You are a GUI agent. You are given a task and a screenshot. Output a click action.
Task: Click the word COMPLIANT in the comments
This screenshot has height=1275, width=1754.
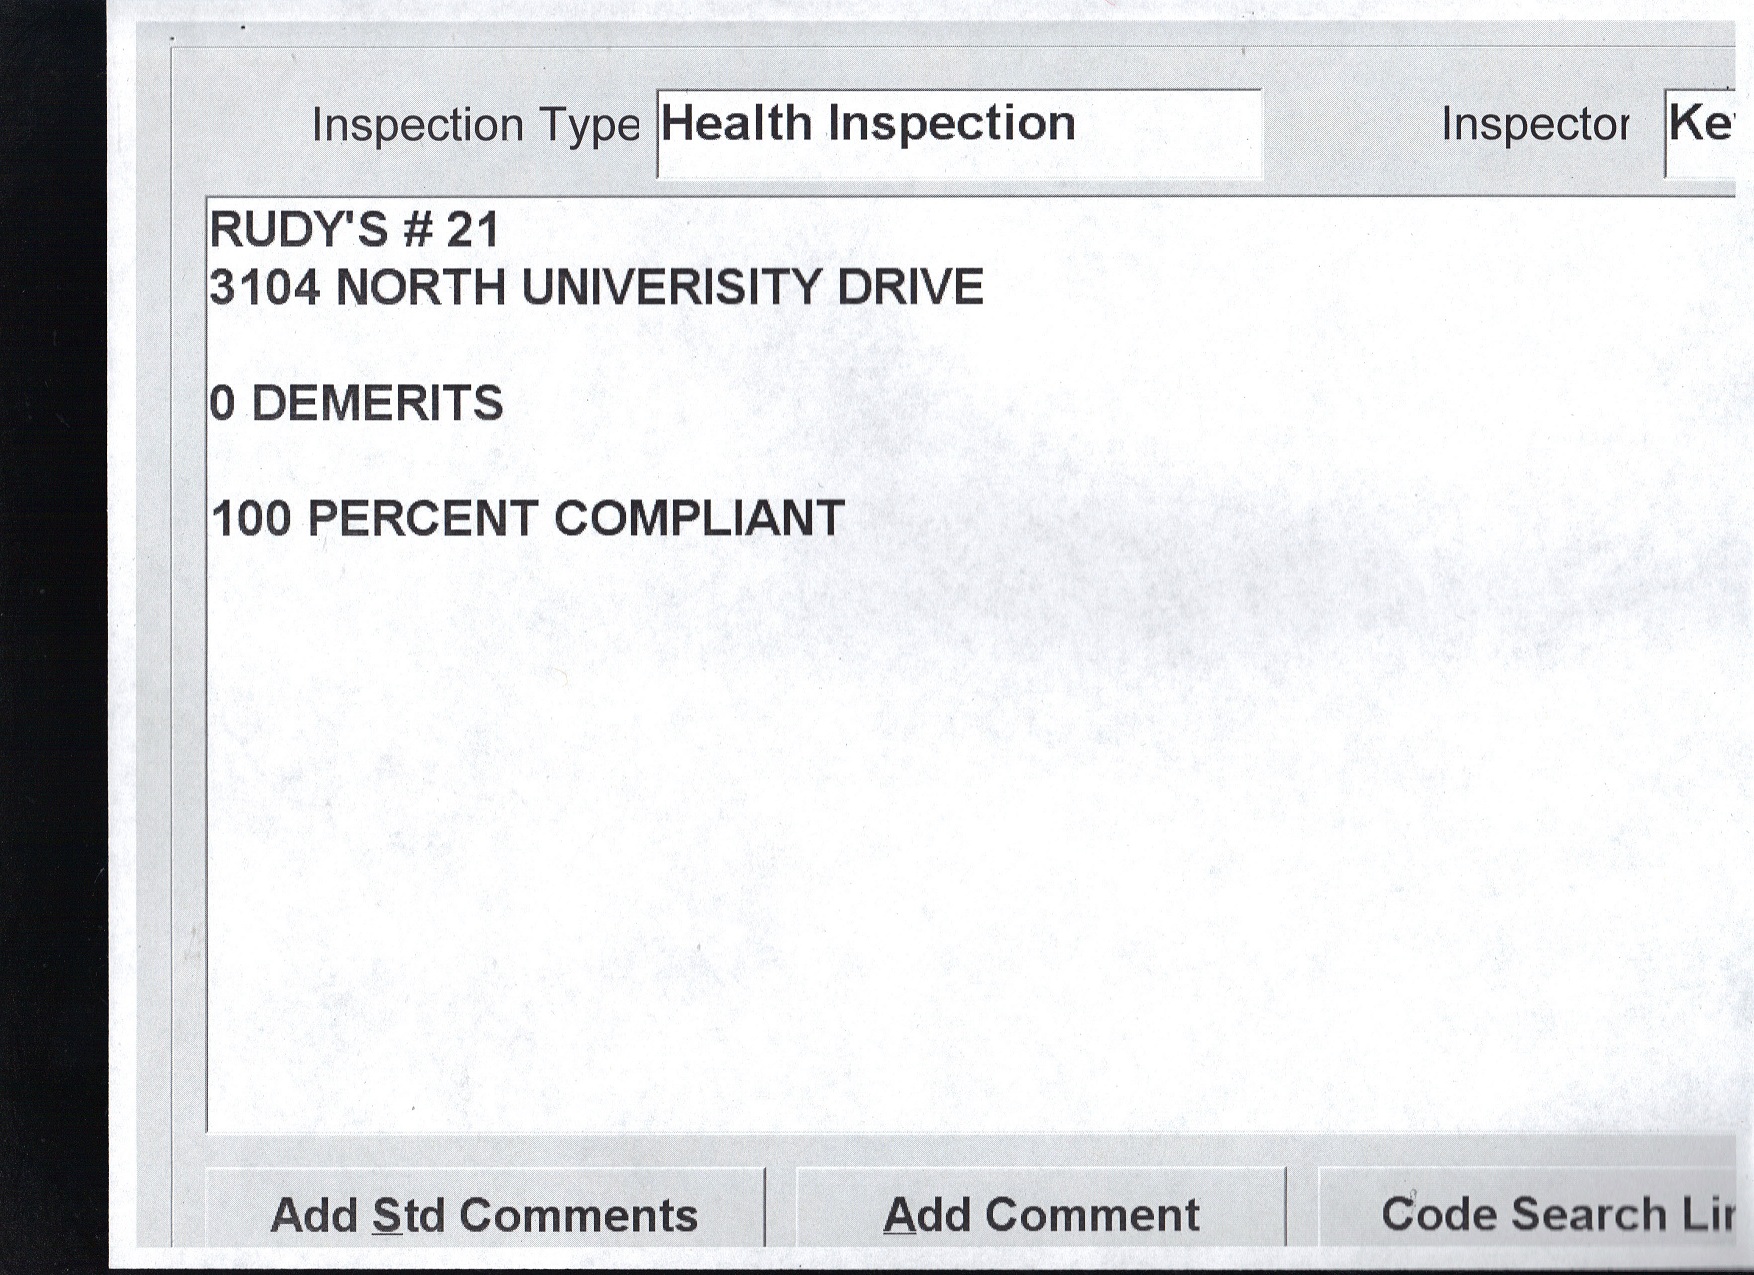point(699,519)
